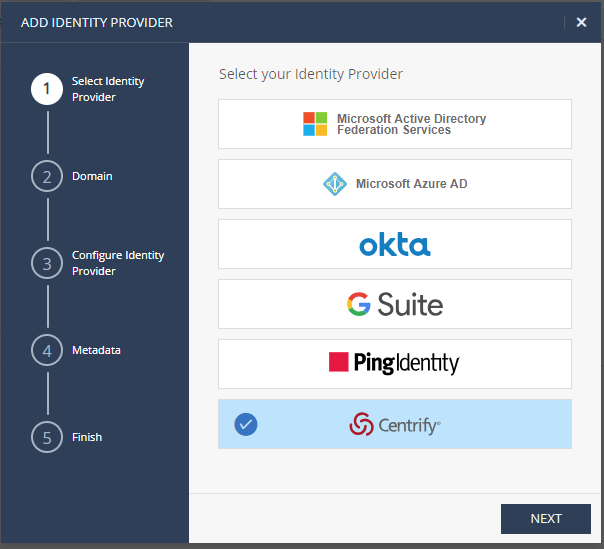Click the step 4 circle
The height and width of the screenshot is (549, 604).
[x=47, y=350]
